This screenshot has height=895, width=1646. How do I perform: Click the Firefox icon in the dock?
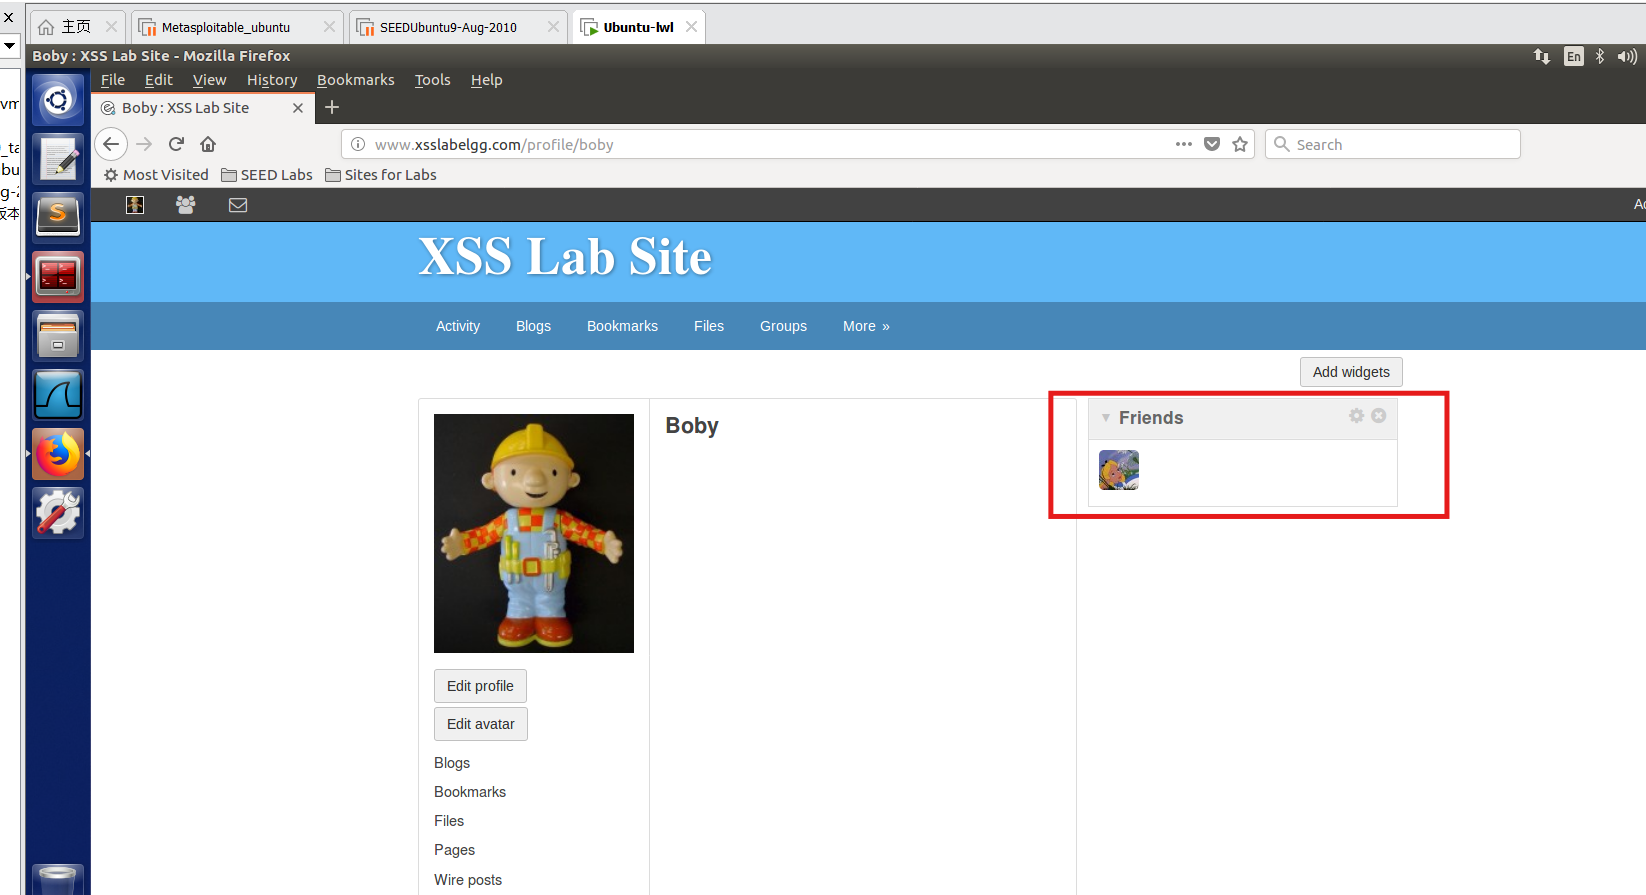click(x=58, y=454)
